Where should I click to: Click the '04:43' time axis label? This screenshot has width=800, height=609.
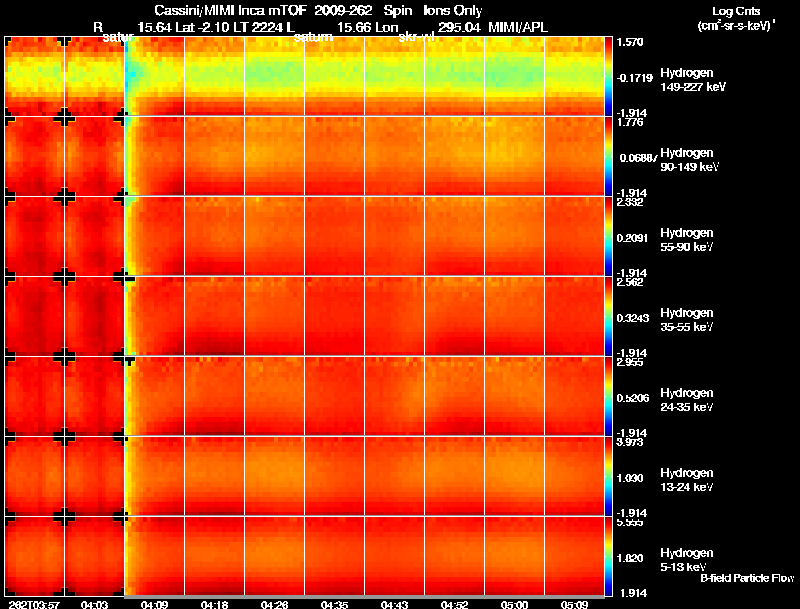394,604
